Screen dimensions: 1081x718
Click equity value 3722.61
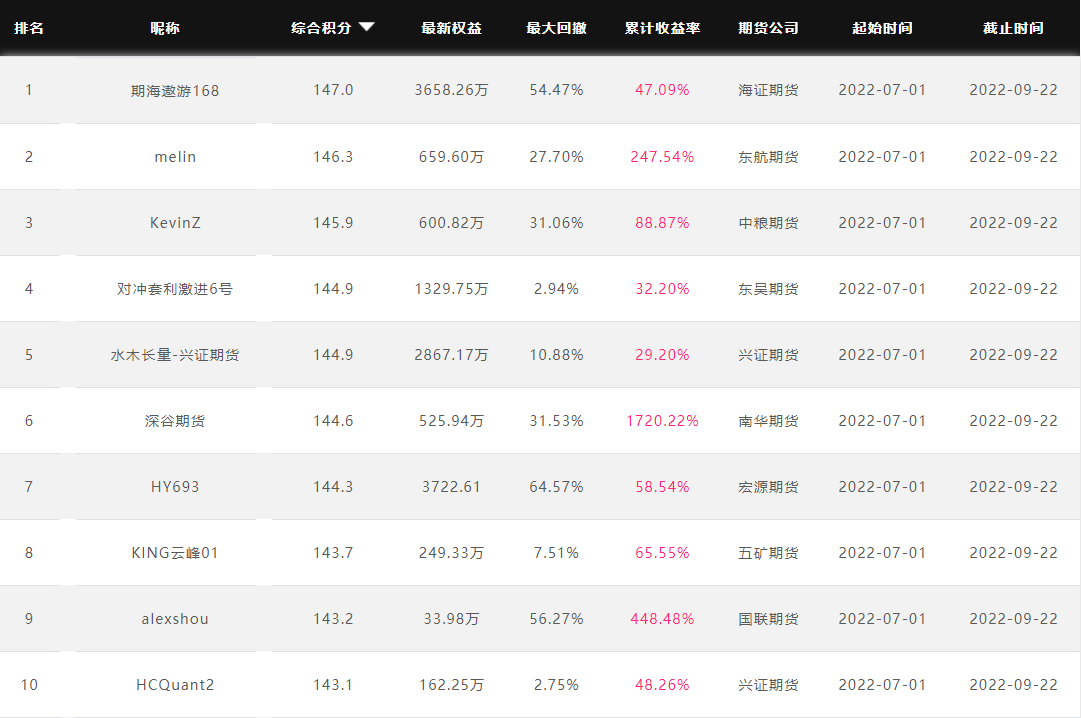click(x=452, y=487)
